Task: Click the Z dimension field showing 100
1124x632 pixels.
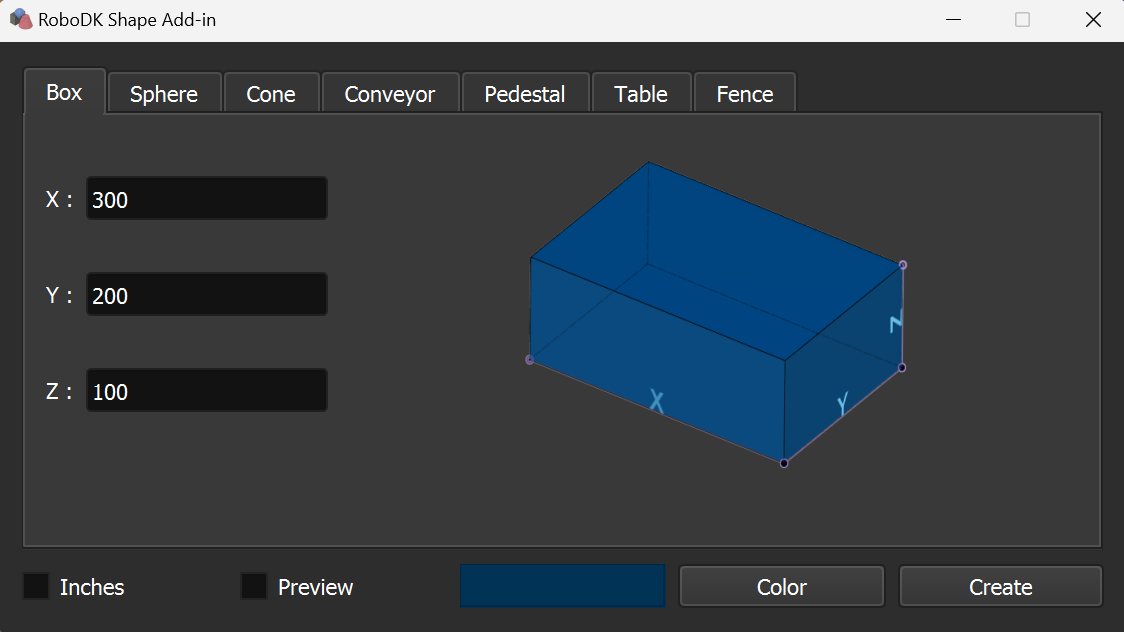Action: 206,391
